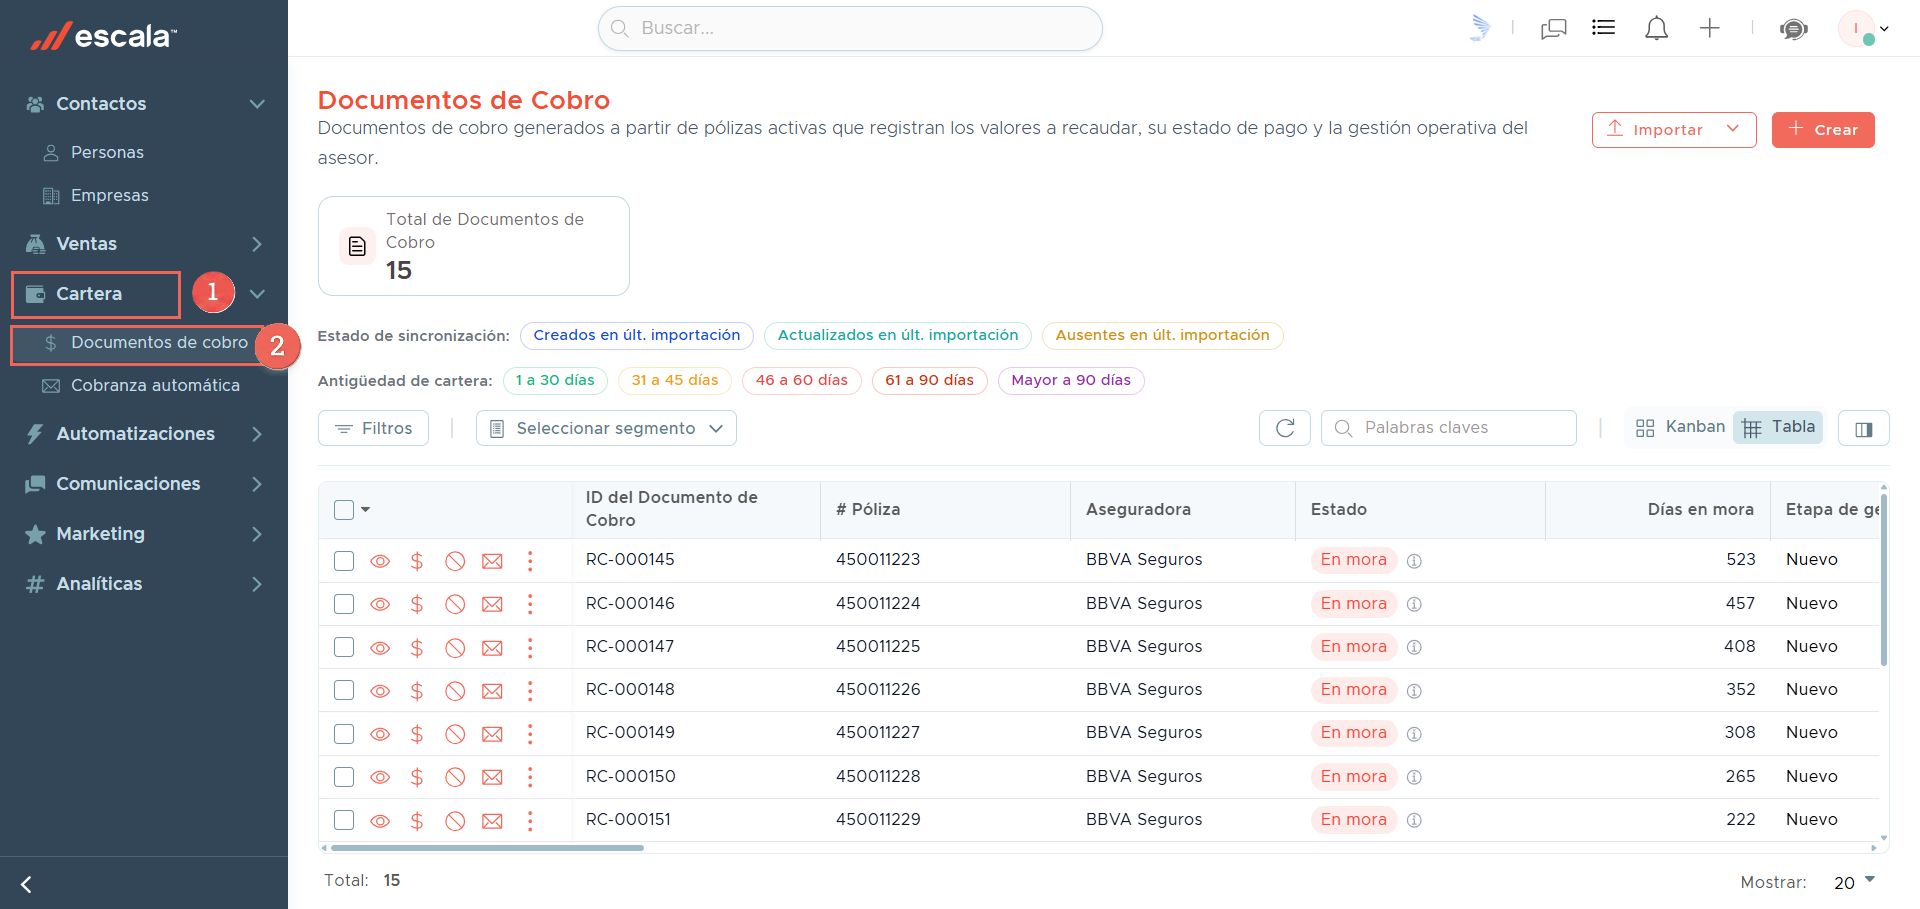Send email for RC-000148 envelope icon
The height and width of the screenshot is (909, 1920).
coord(492,691)
